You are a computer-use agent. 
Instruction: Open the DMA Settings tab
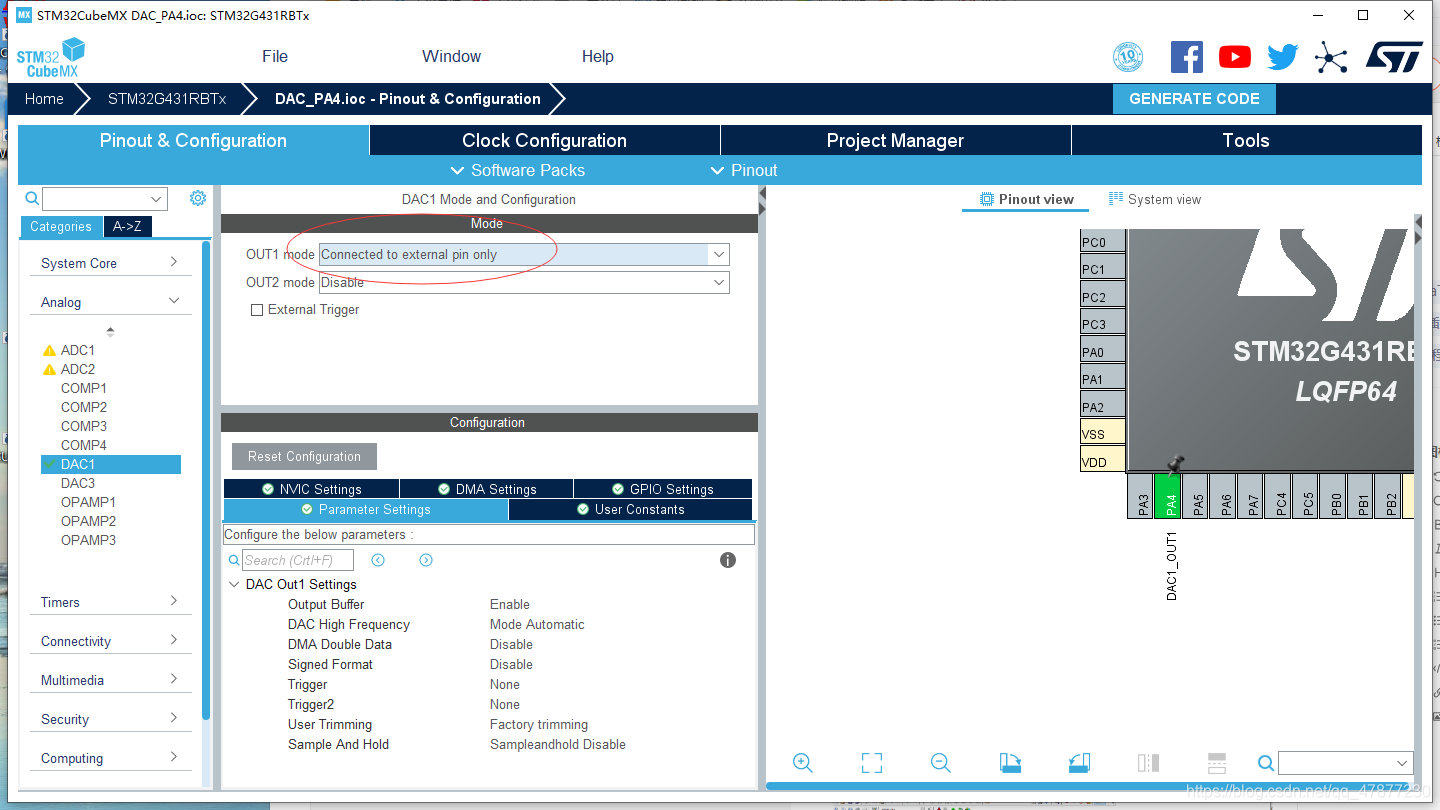click(x=486, y=489)
